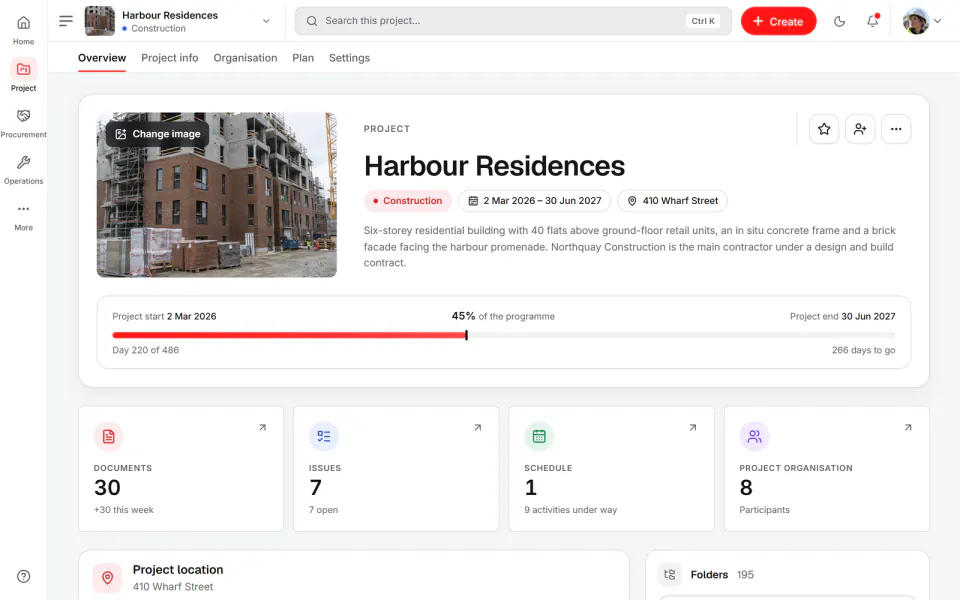Click the Project Organisation people icon
The height and width of the screenshot is (600, 960).
(754, 437)
